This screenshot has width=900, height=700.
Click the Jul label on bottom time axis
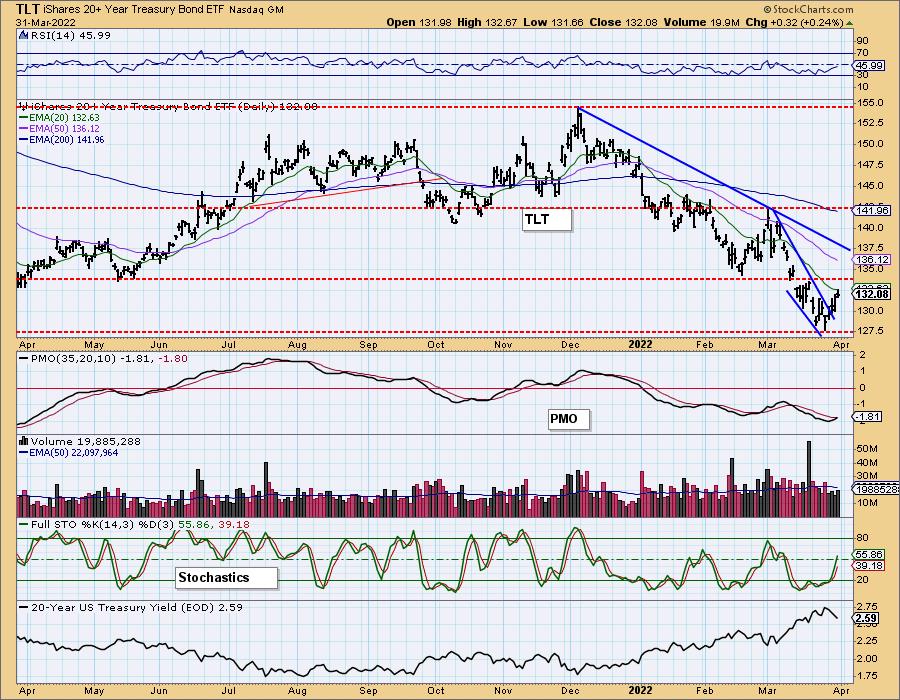(228, 691)
